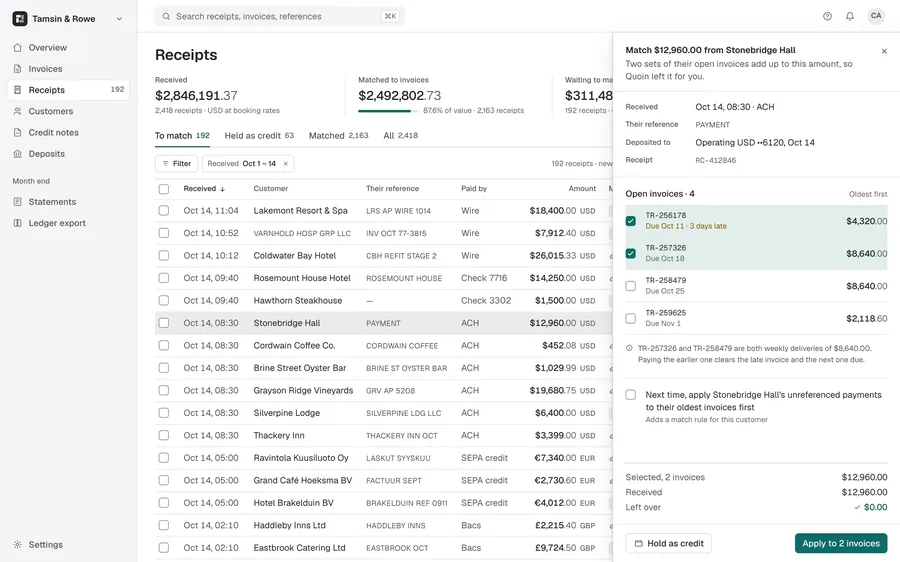Remove the Received Oct 1 – 14 filter chip
The width and height of the screenshot is (900, 562).
(285, 164)
